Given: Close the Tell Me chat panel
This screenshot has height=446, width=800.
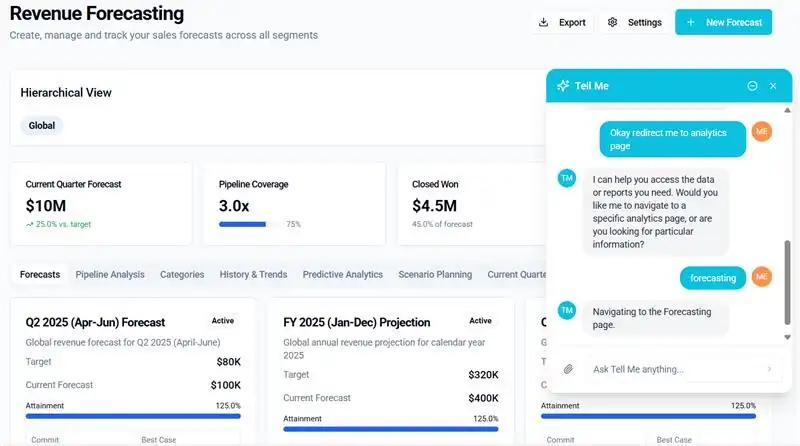Looking at the screenshot, I should (x=773, y=86).
